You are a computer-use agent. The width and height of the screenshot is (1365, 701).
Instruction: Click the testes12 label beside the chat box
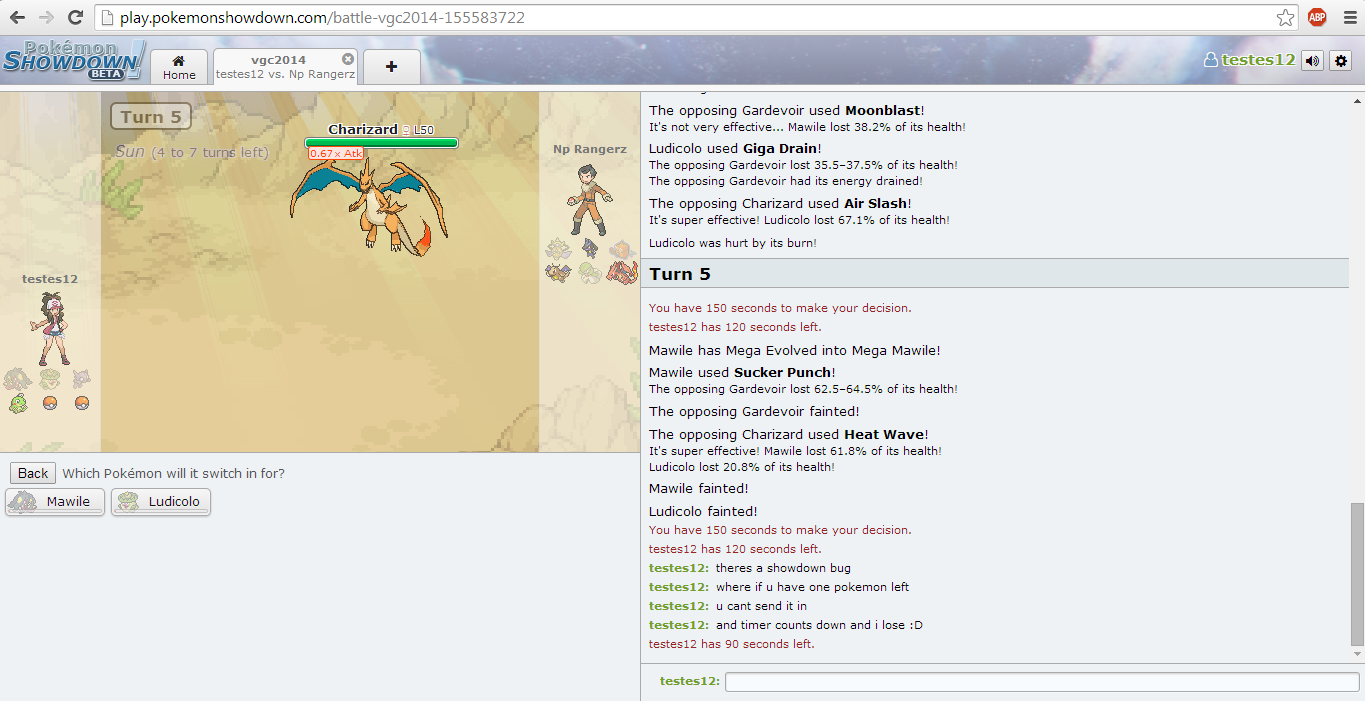[x=689, y=681]
